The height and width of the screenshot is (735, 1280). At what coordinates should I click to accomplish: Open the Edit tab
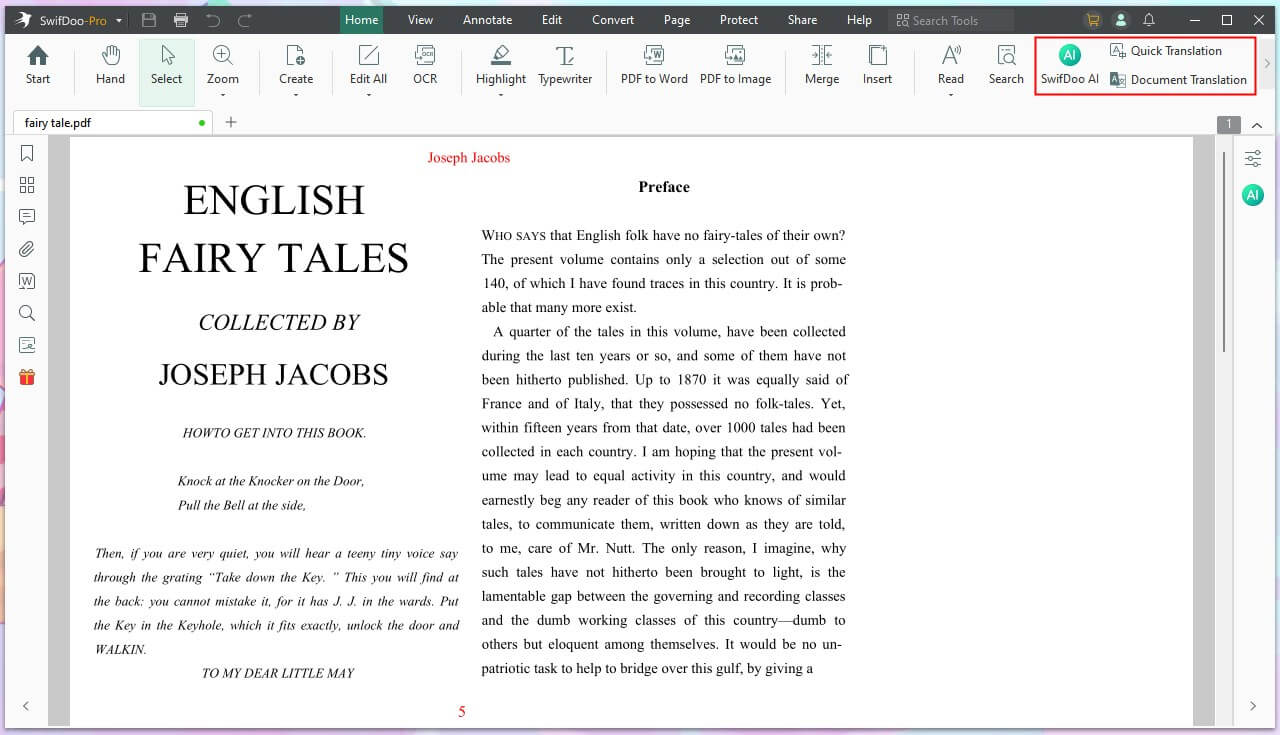[552, 20]
